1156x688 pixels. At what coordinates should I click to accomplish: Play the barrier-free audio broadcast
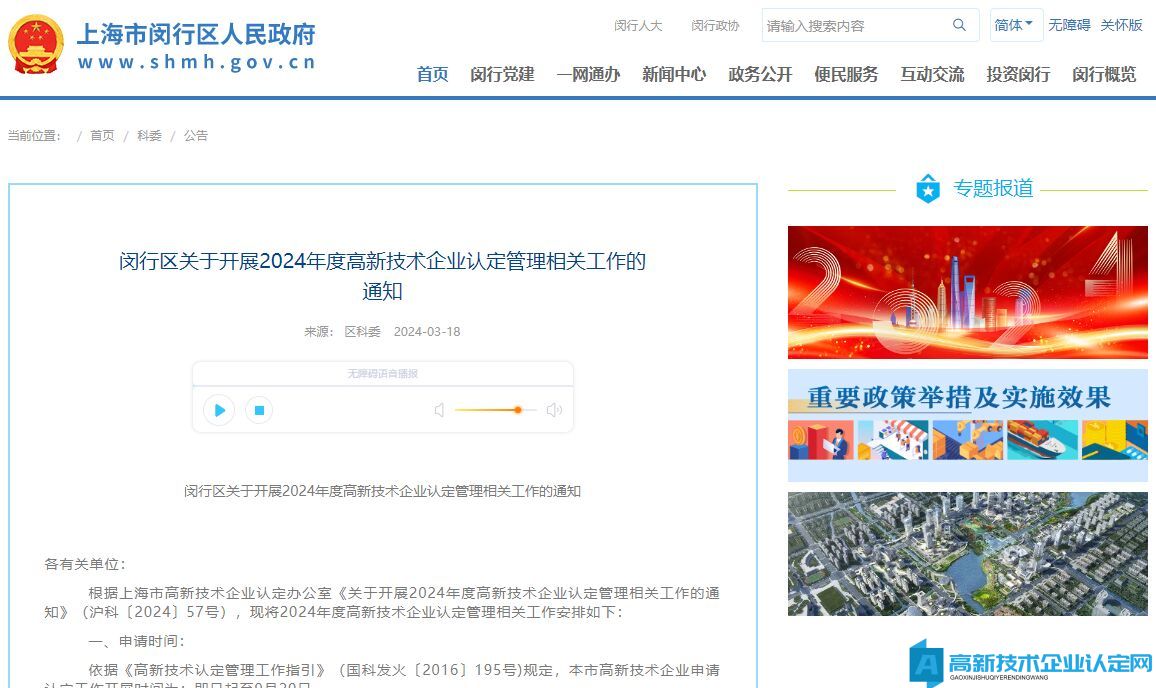(219, 410)
